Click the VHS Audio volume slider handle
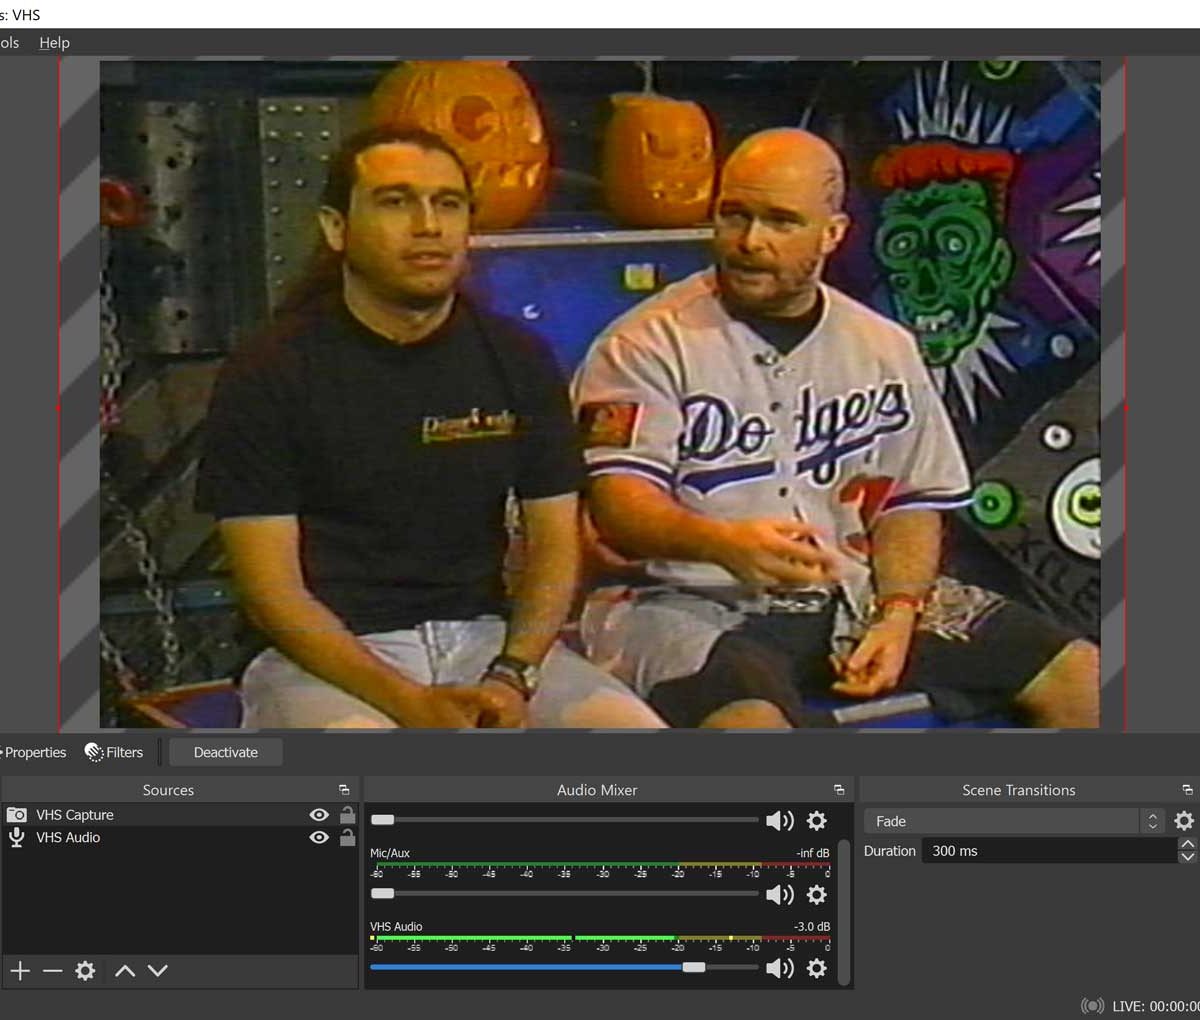The height and width of the screenshot is (1020, 1200). coord(694,967)
